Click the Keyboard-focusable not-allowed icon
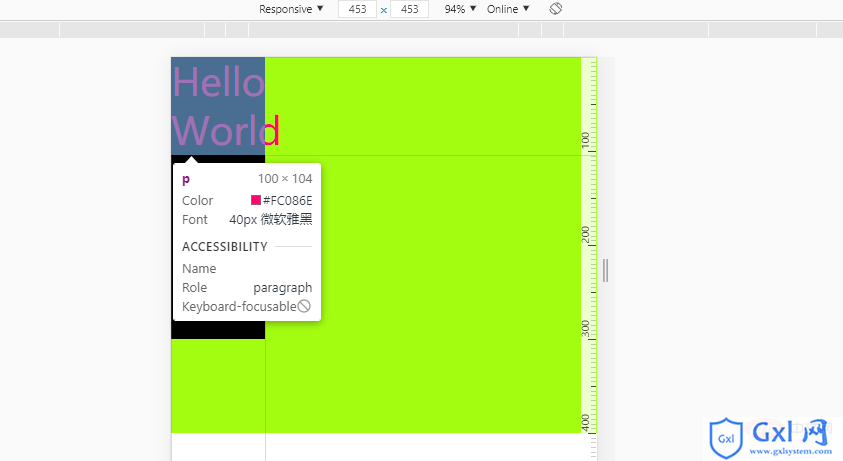The width and height of the screenshot is (843, 461). click(304, 306)
